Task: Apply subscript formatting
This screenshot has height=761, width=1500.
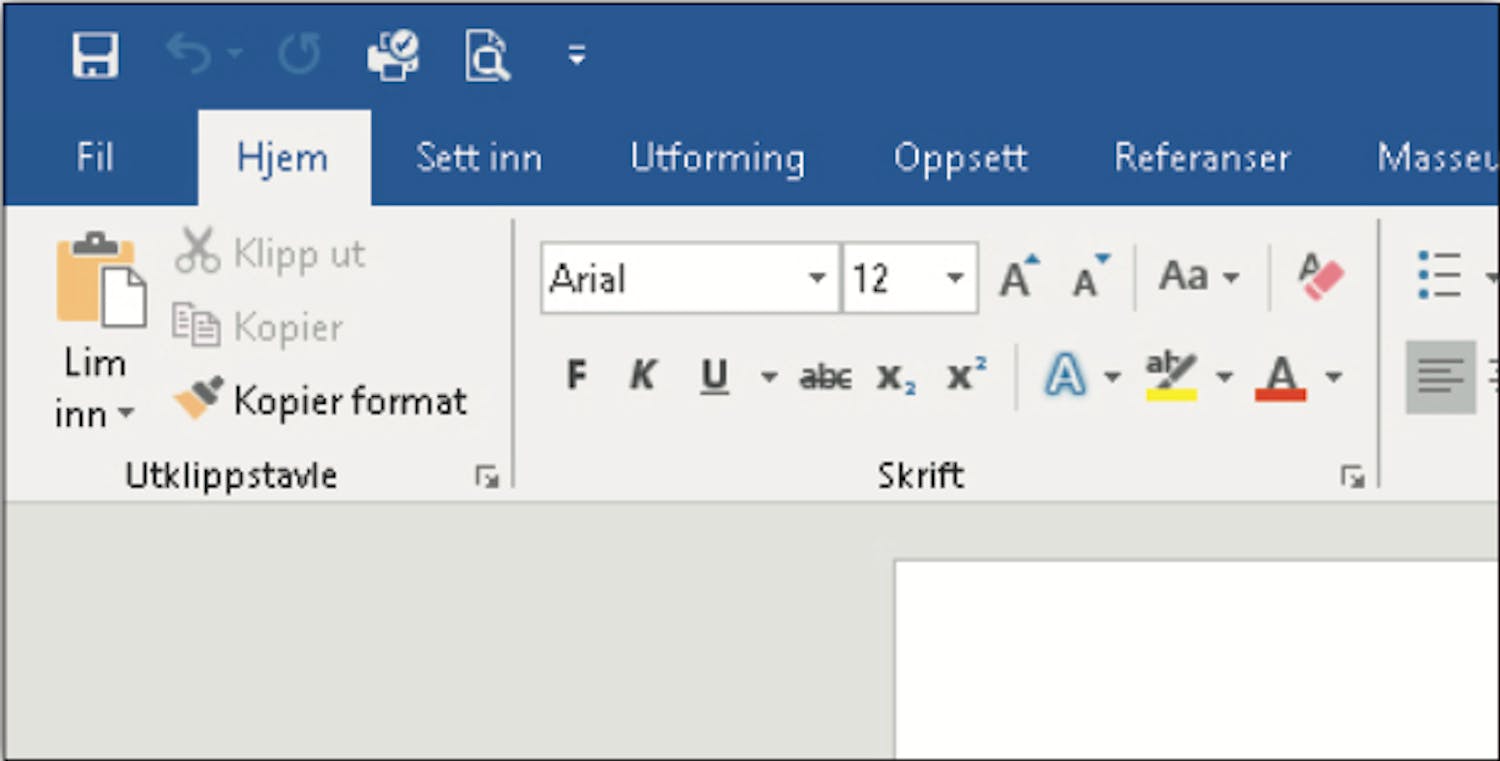Action: point(896,377)
